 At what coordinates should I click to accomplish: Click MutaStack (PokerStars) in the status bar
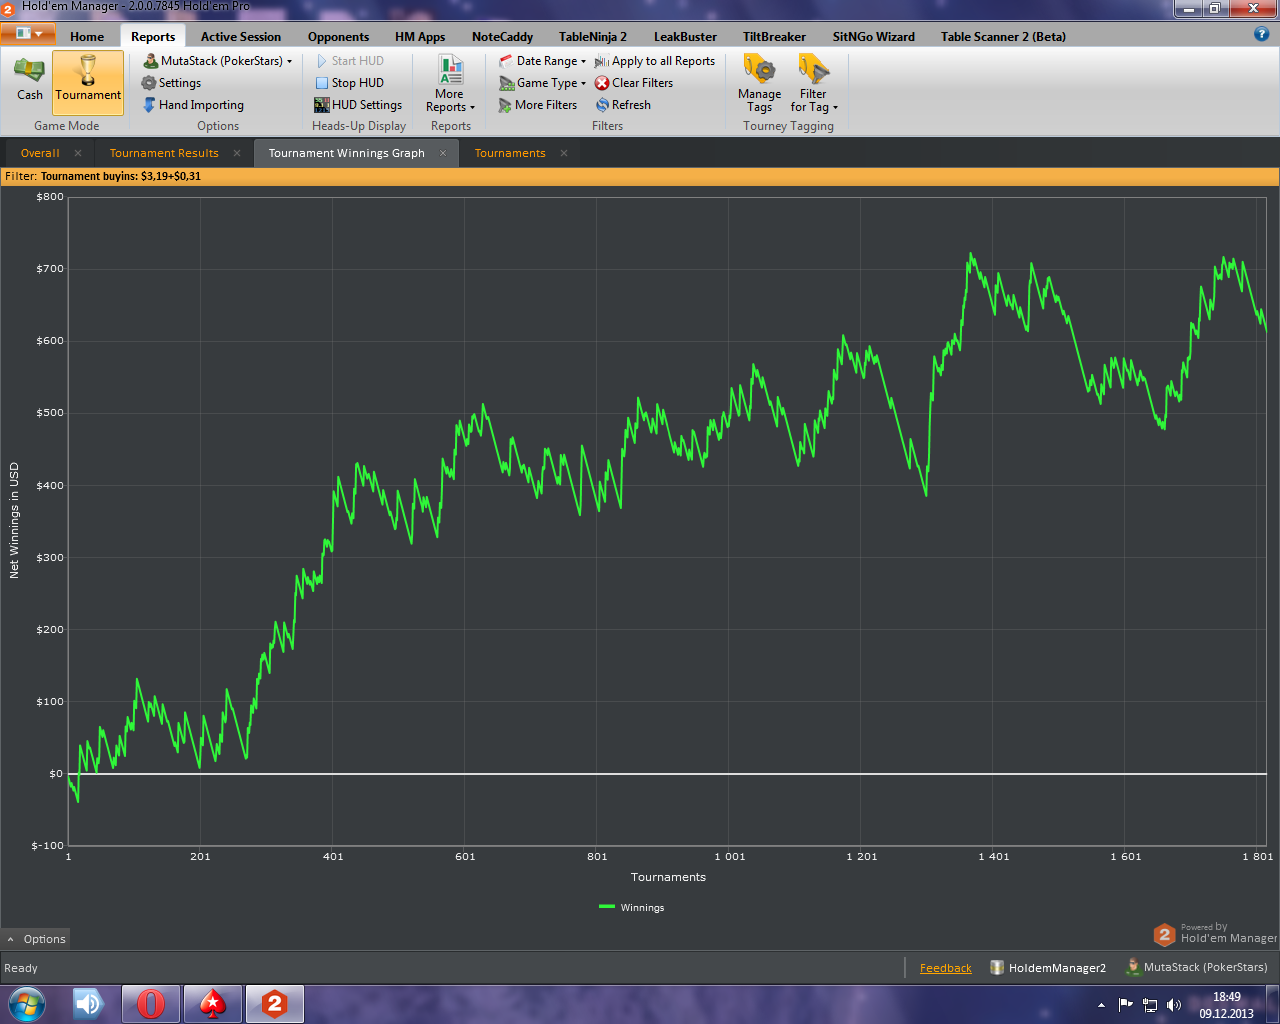(1197, 967)
